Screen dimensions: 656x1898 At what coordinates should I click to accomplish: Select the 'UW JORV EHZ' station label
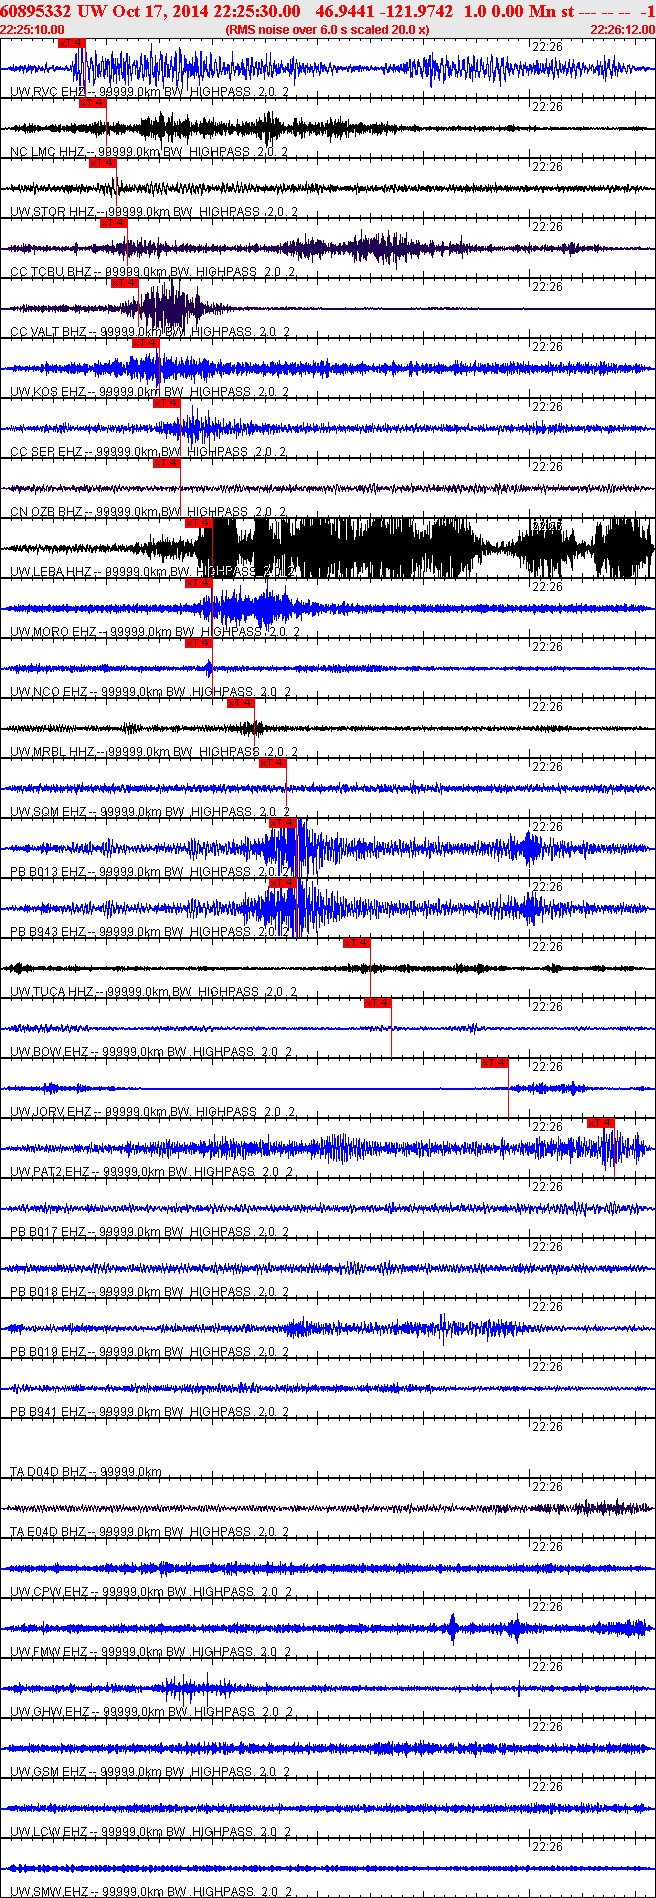[x=51, y=1112]
